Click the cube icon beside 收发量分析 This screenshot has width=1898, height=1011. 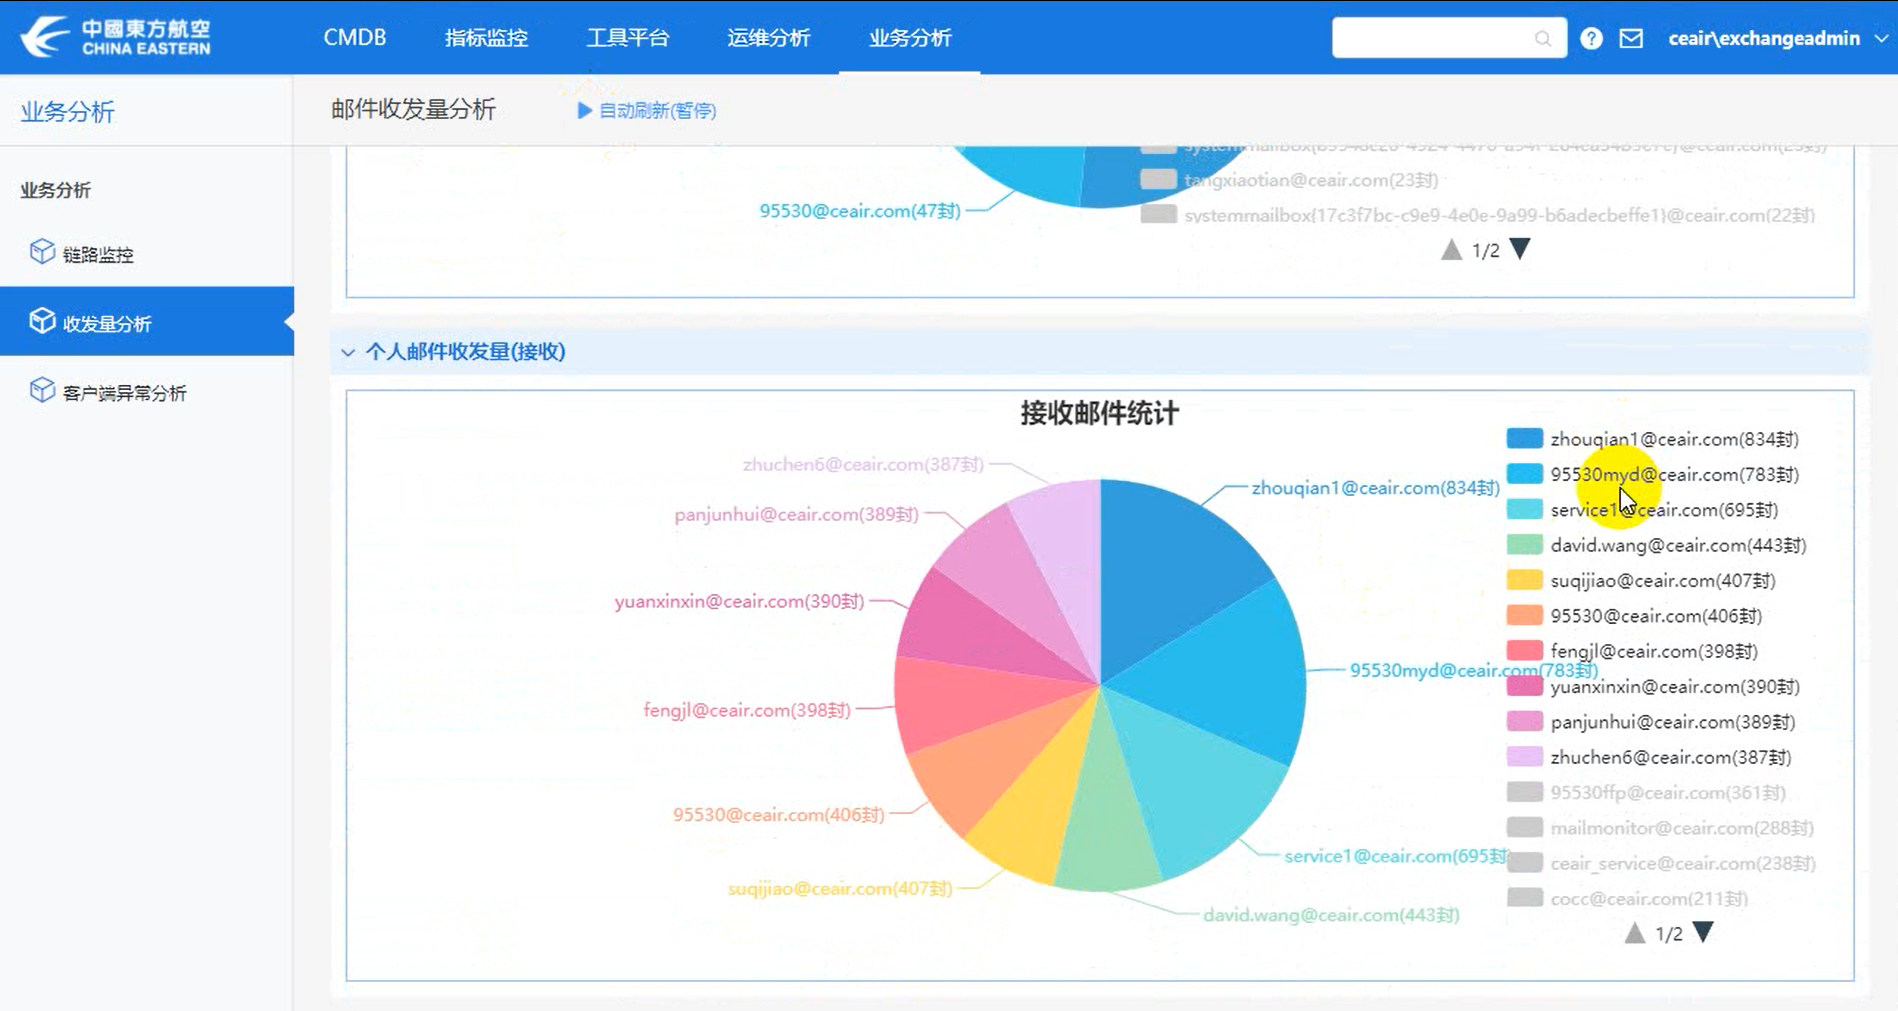tap(42, 321)
